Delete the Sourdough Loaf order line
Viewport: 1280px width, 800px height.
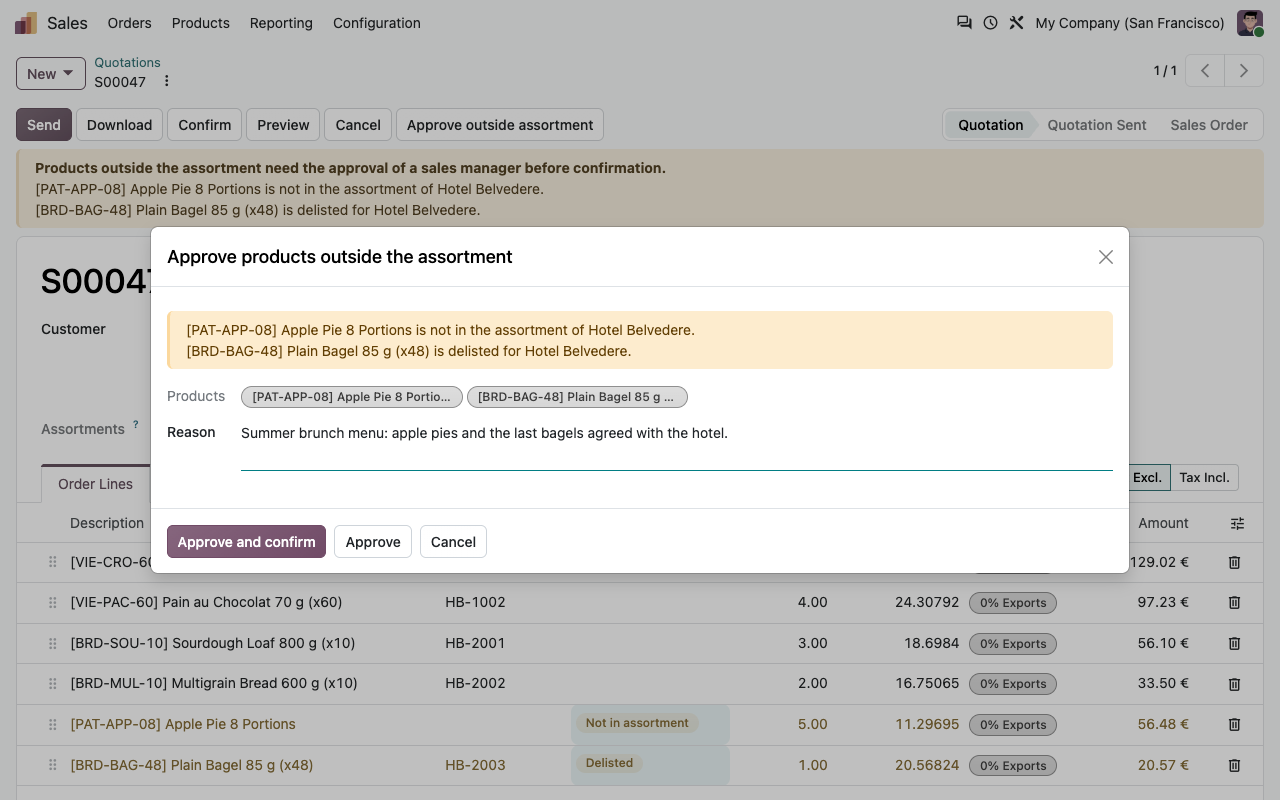tap(1234, 644)
